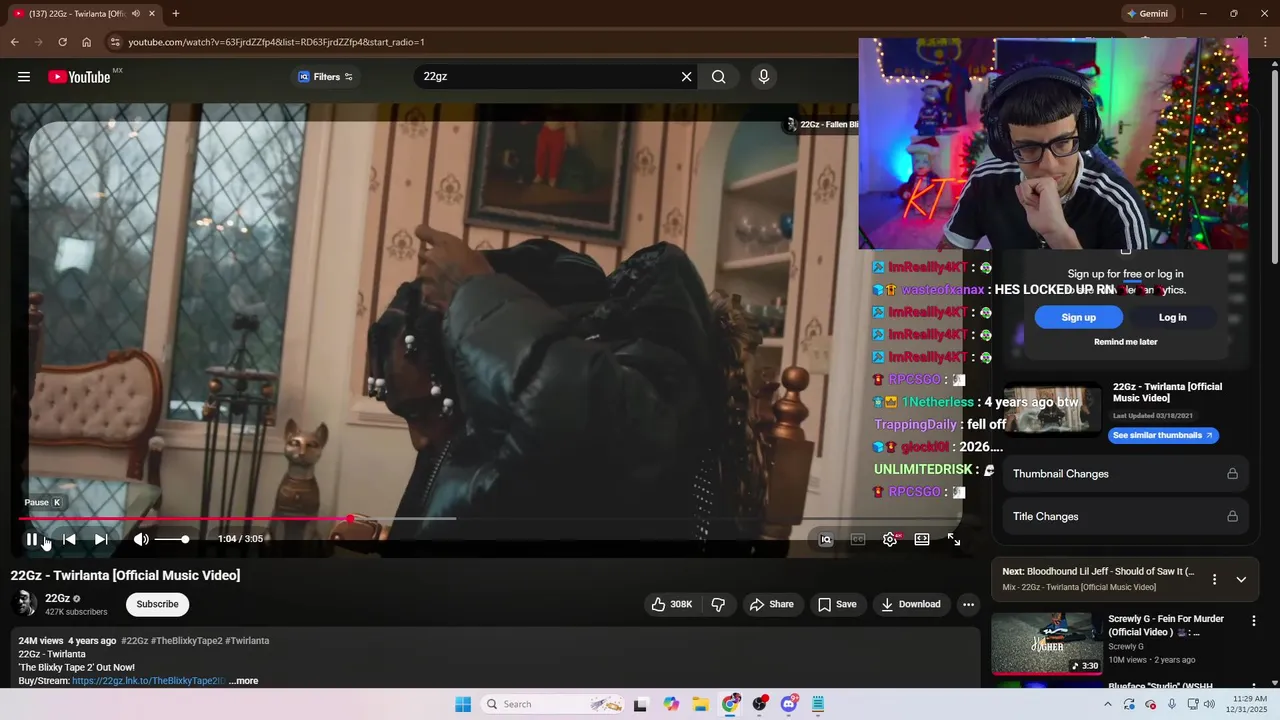The width and height of the screenshot is (1280, 720).
Task: Open the vidIQ Filters button
Action: pos(326,77)
